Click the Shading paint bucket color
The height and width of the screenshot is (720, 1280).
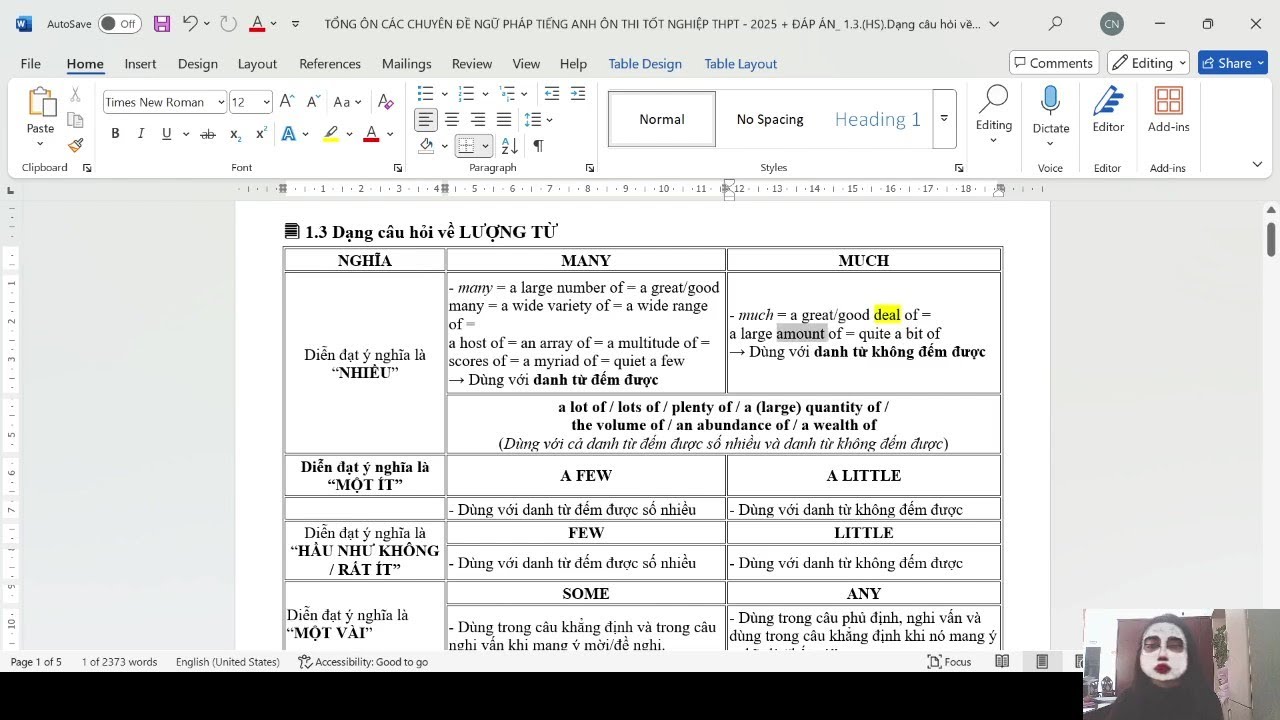pos(426,146)
